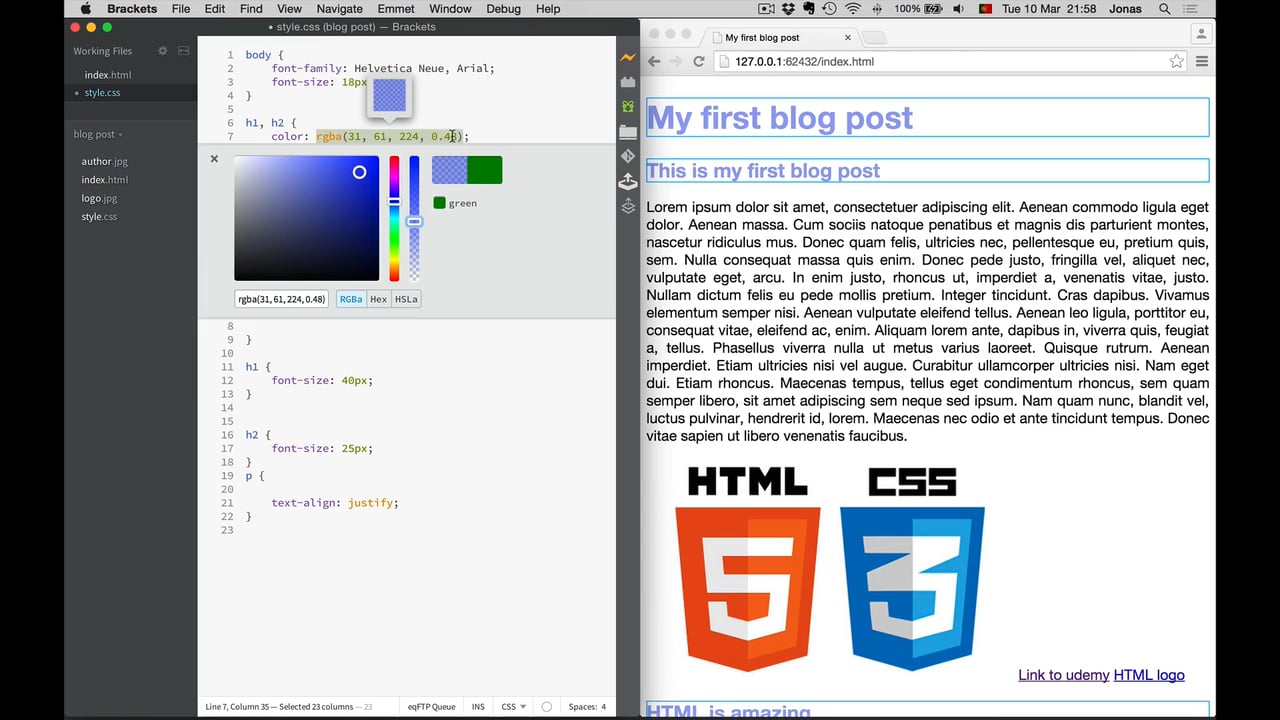This screenshot has height=720, width=1280.
Task: Close the inline color picker editor
Action: tap(214, 159)
